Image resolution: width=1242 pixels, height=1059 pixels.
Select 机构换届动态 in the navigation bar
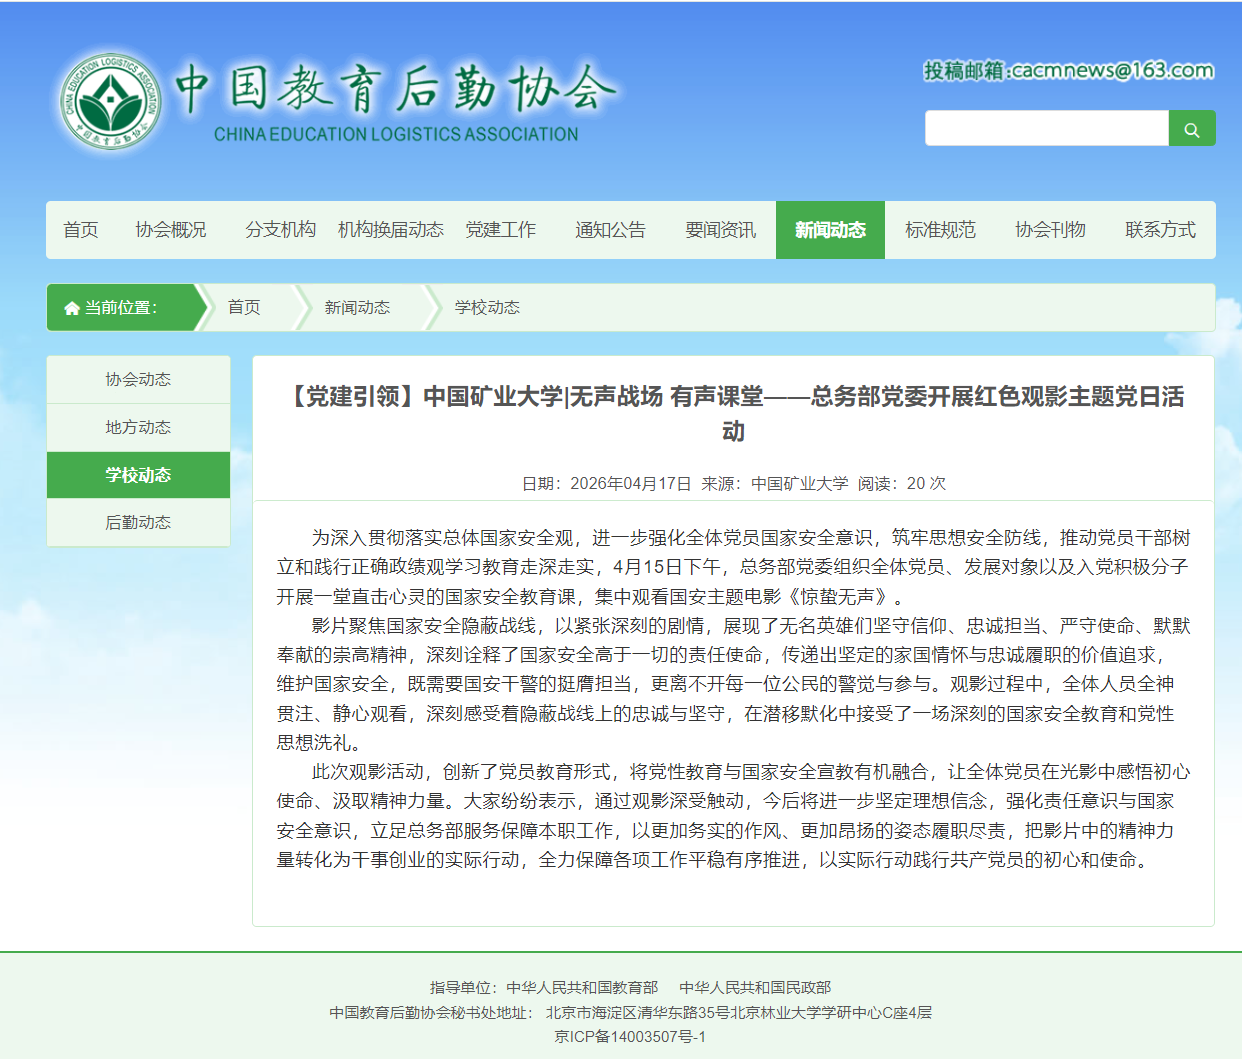[390, 230]
